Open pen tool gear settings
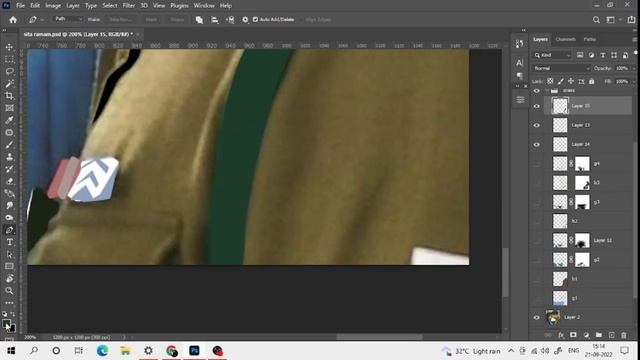 (245, 20)
